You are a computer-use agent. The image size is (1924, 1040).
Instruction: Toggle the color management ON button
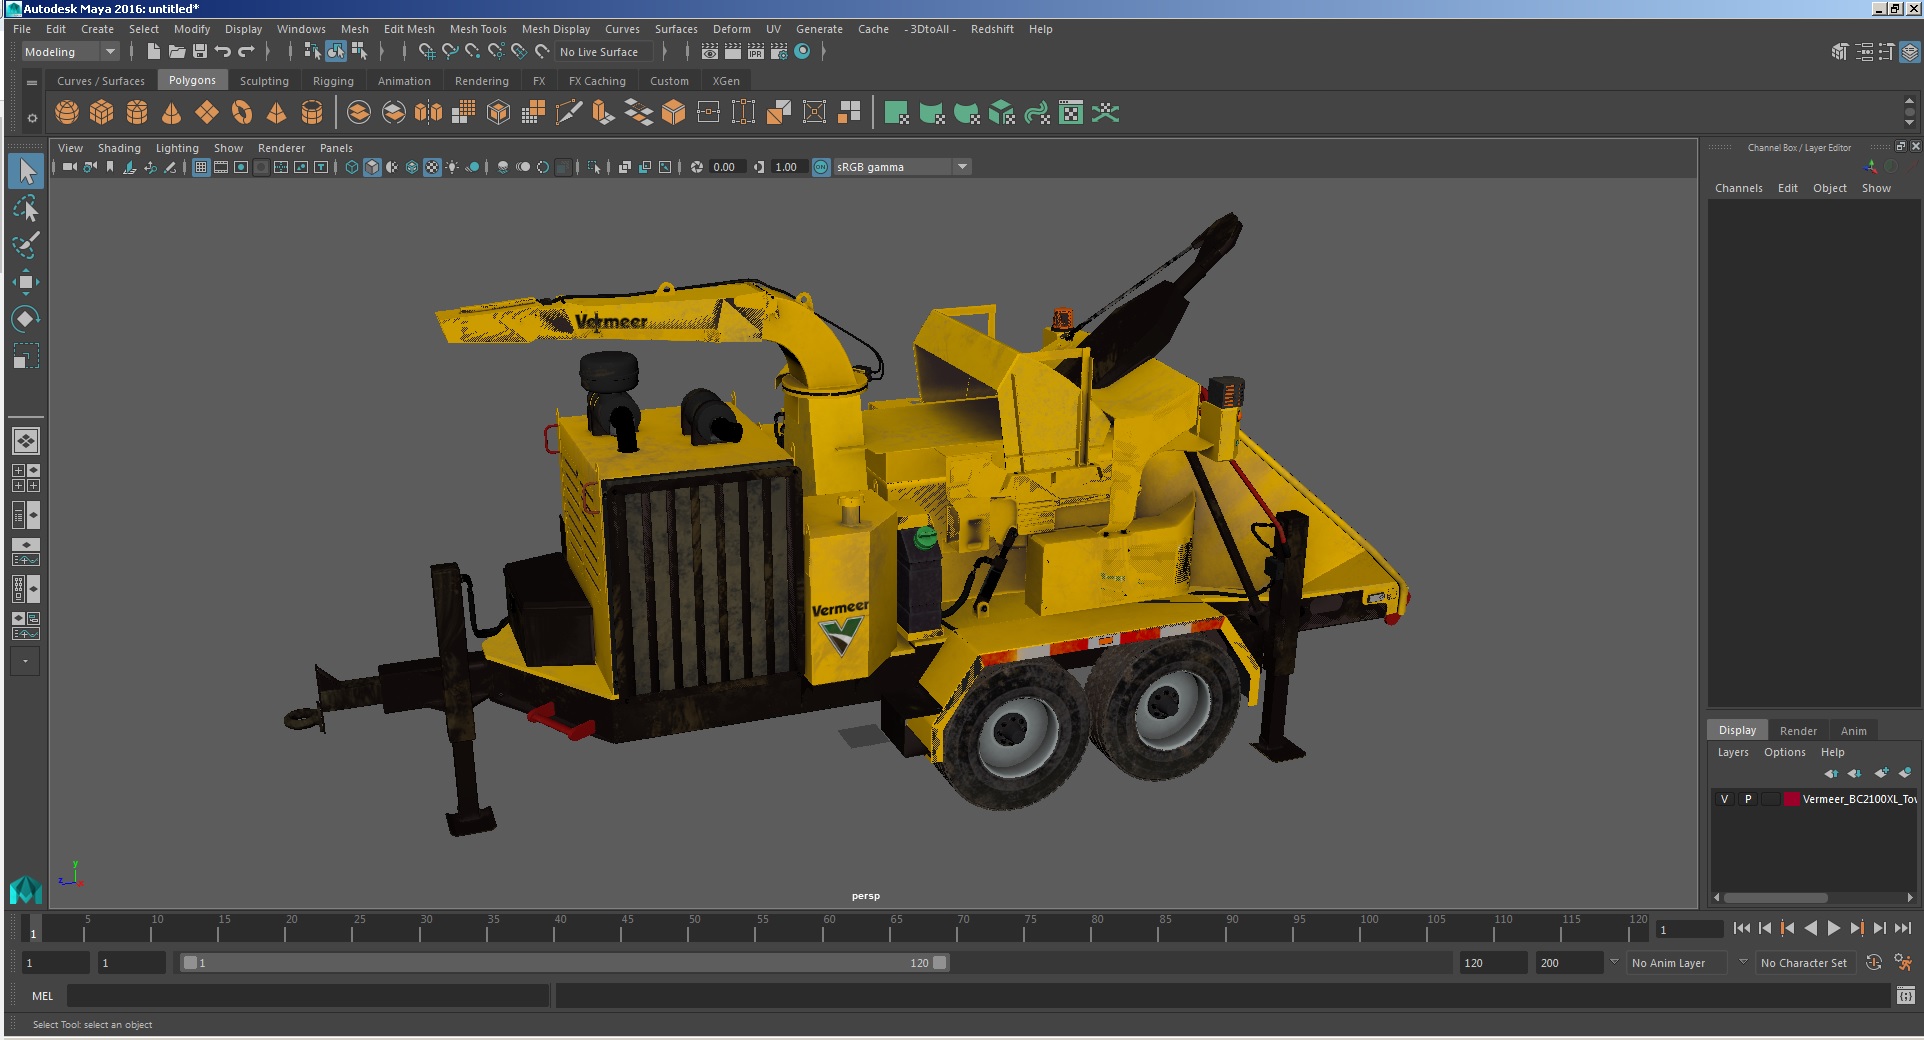click(821, 167)
